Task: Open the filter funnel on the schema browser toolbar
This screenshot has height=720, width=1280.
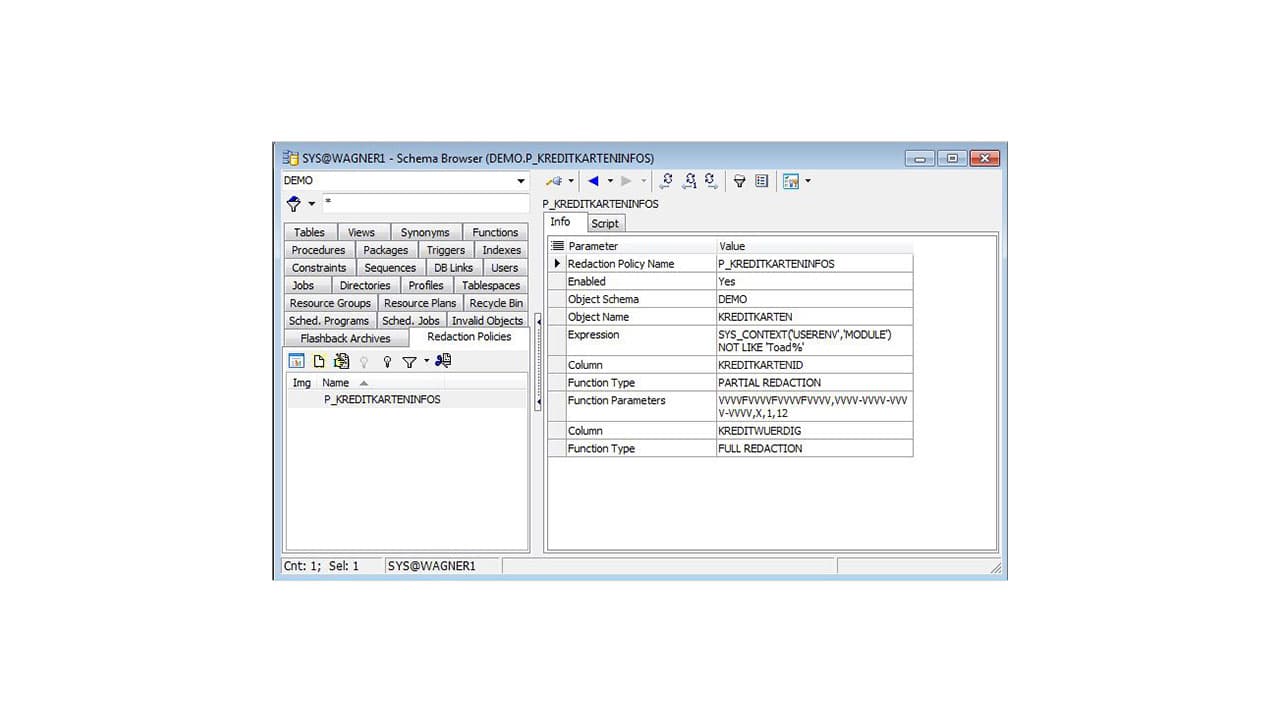Action: point(739,181)
